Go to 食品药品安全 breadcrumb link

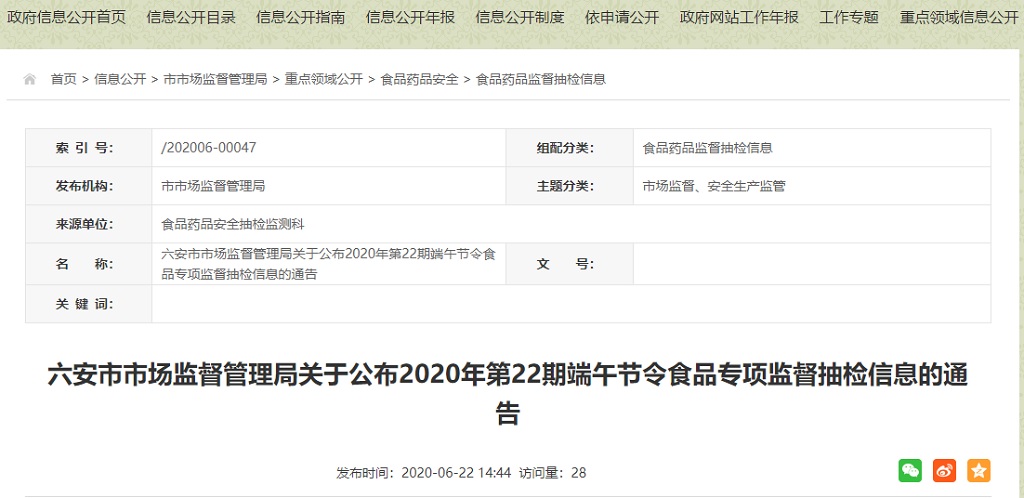pos(419,80)
